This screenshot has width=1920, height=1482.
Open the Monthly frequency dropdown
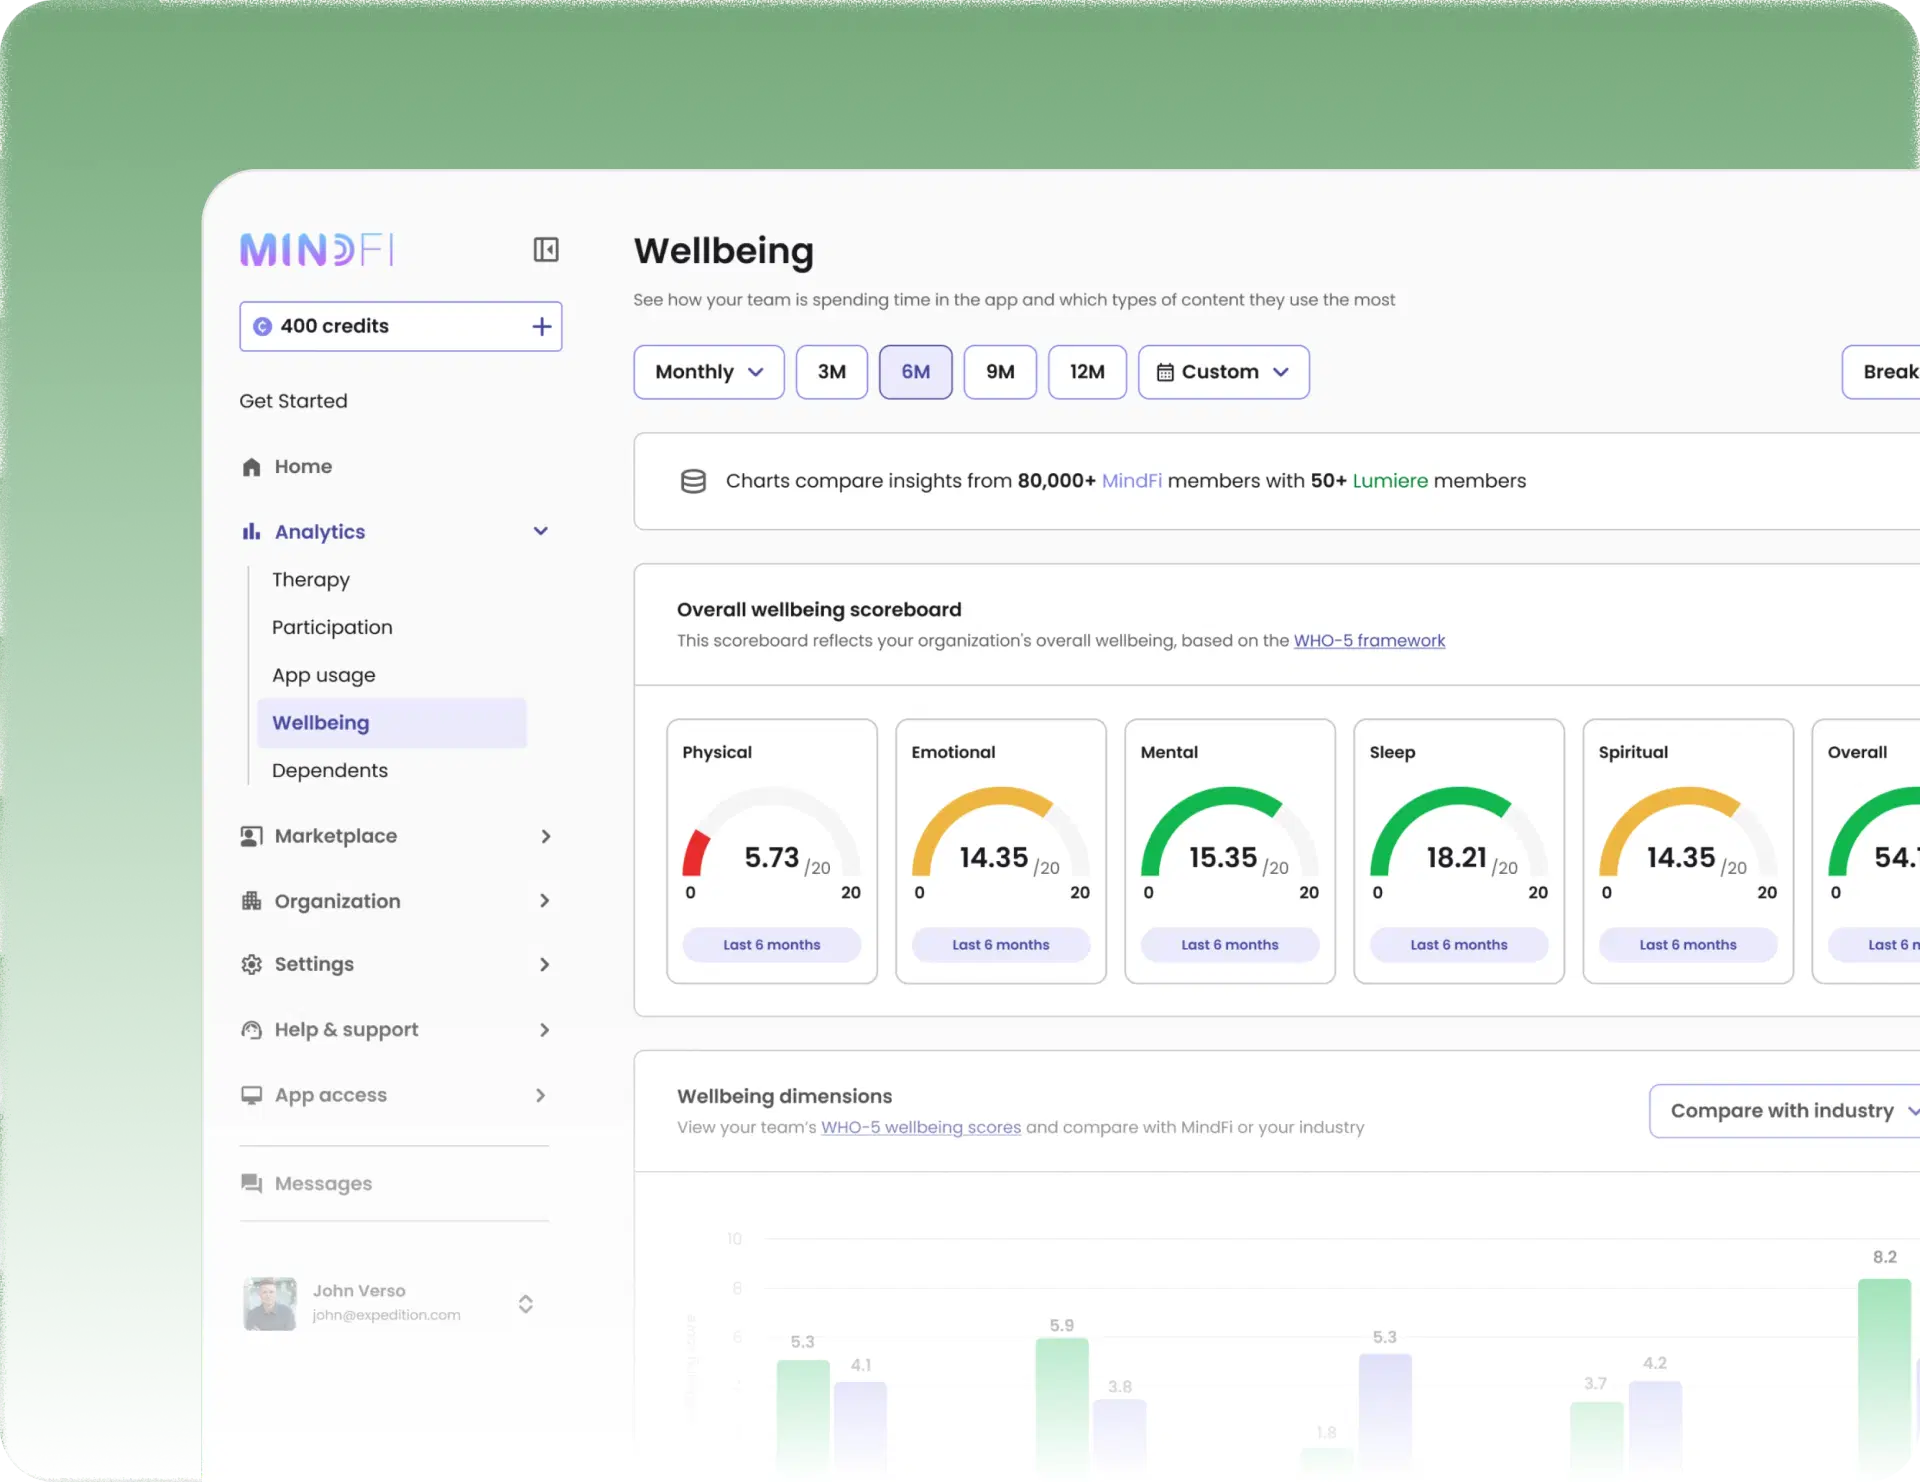point(709,372)
